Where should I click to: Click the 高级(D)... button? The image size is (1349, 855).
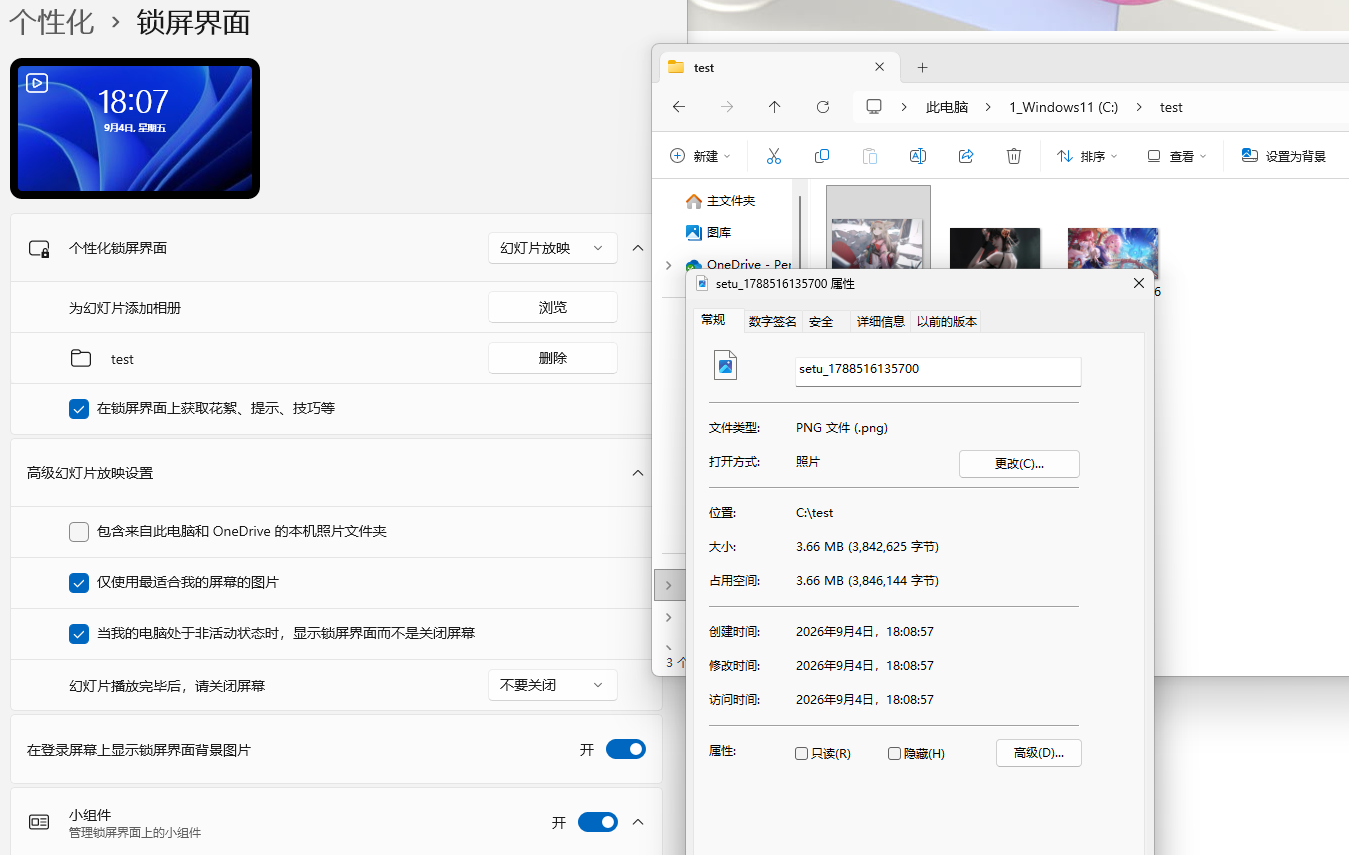coord(1039,753)
